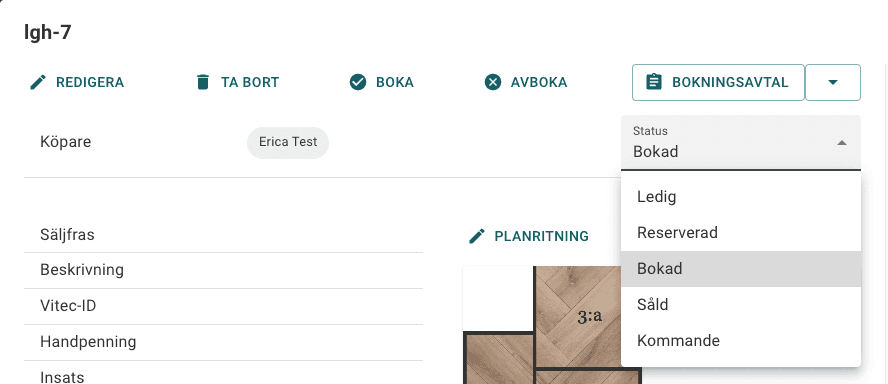Collapse the Status dropdown arrow
Screen dimensions: 888x384
tap(842, 143)
